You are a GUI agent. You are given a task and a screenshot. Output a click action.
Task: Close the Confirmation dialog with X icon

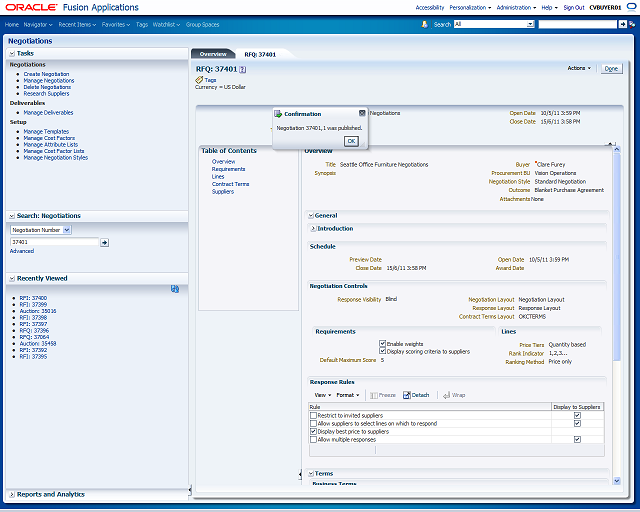point(362,113)
